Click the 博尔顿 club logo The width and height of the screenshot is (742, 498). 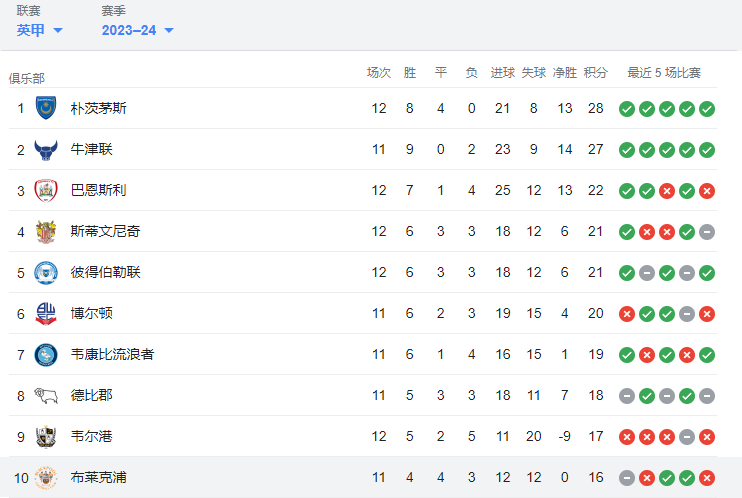tap(46, 314)
